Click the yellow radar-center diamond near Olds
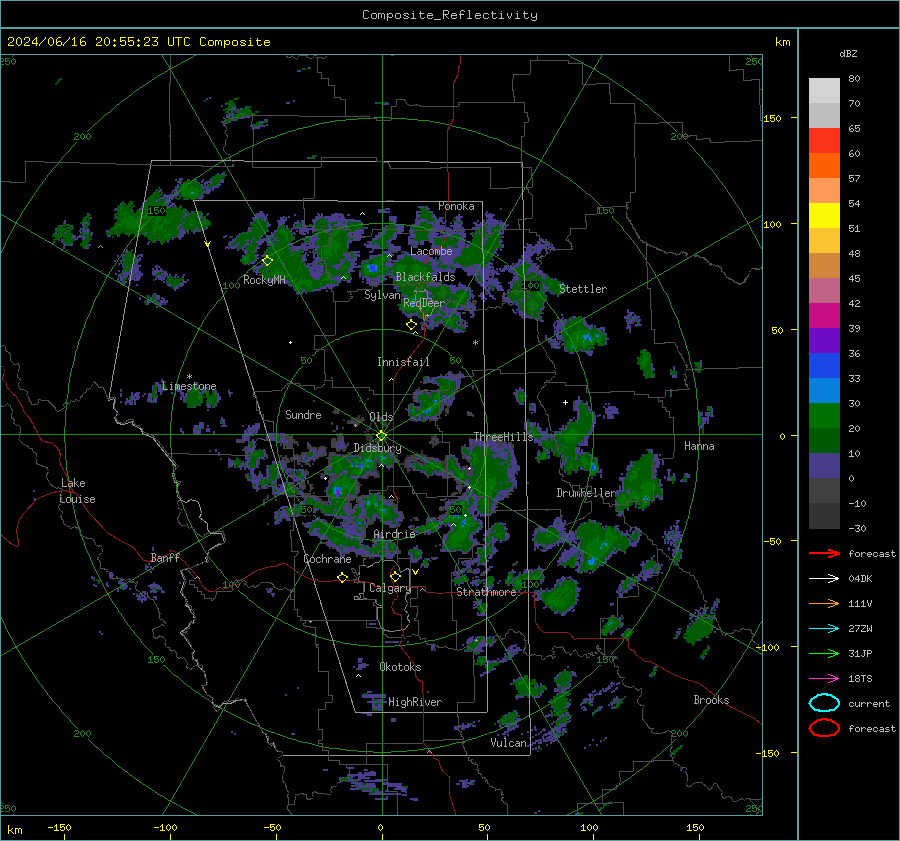The image size is (900, 841). pyautogui.click(x=381, y=436)
